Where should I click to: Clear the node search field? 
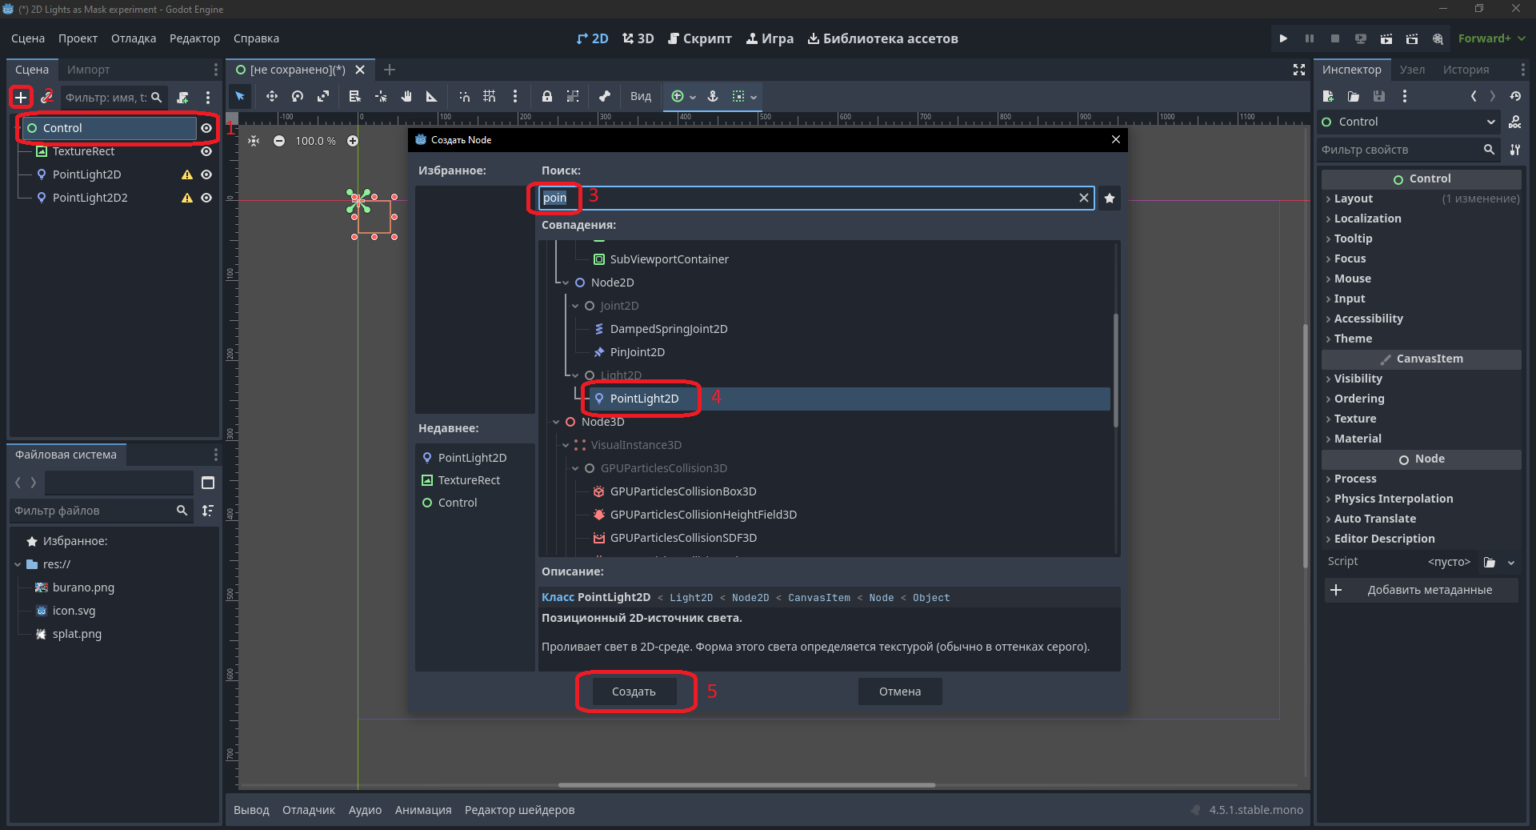click(1083, 198)
